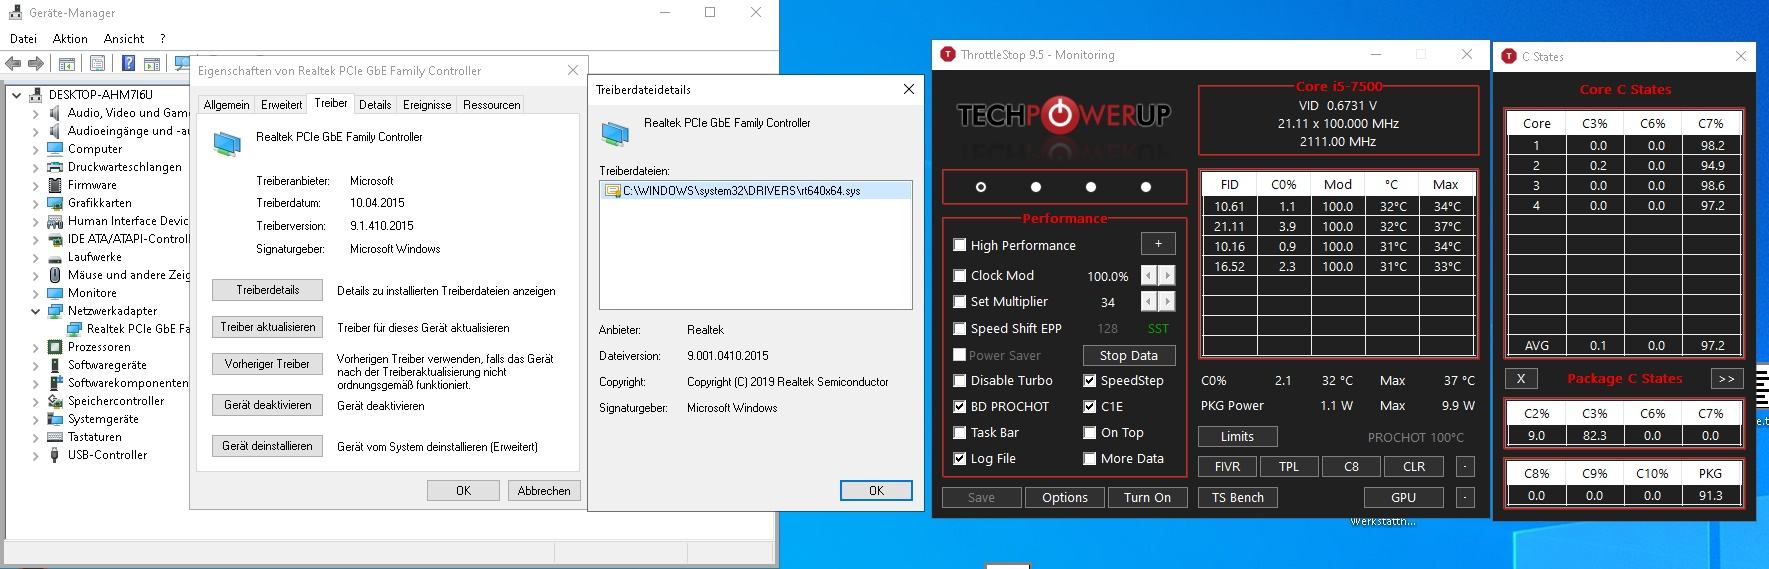Expand package C states with the >> button

tap(1726, 379)
